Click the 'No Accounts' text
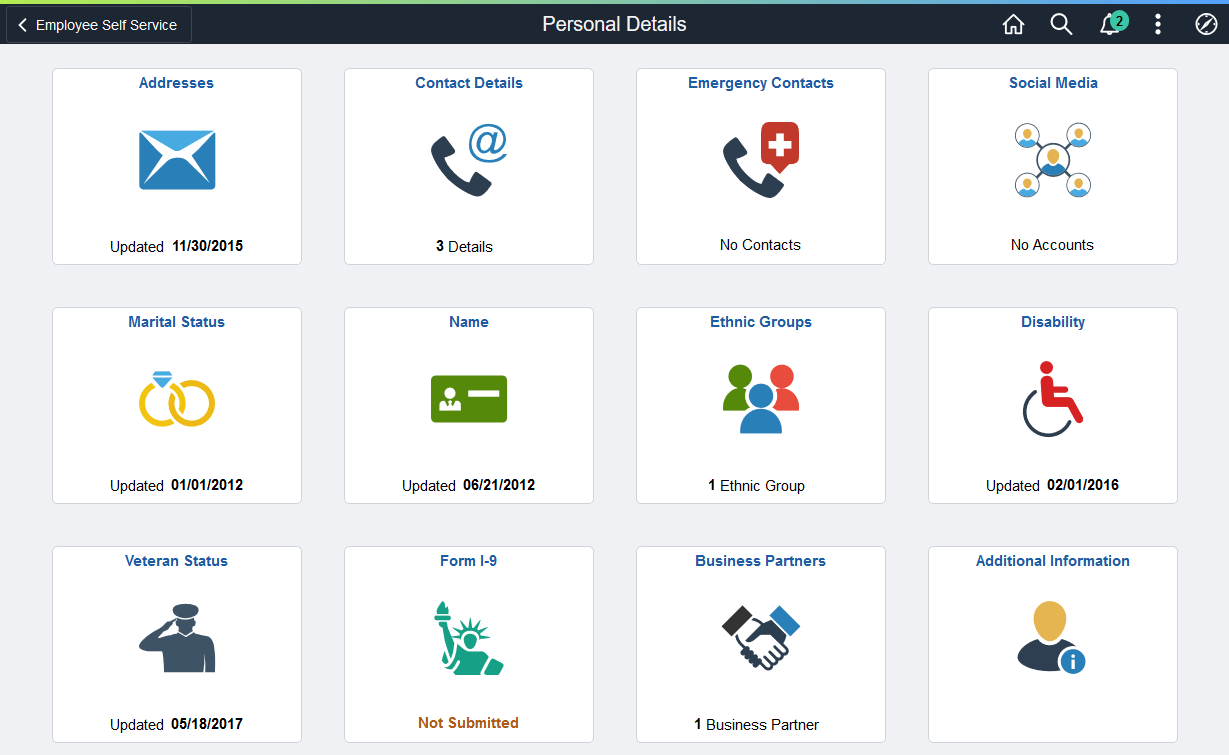This screenshot has height=755, width=1229. tap(1053, 244)
